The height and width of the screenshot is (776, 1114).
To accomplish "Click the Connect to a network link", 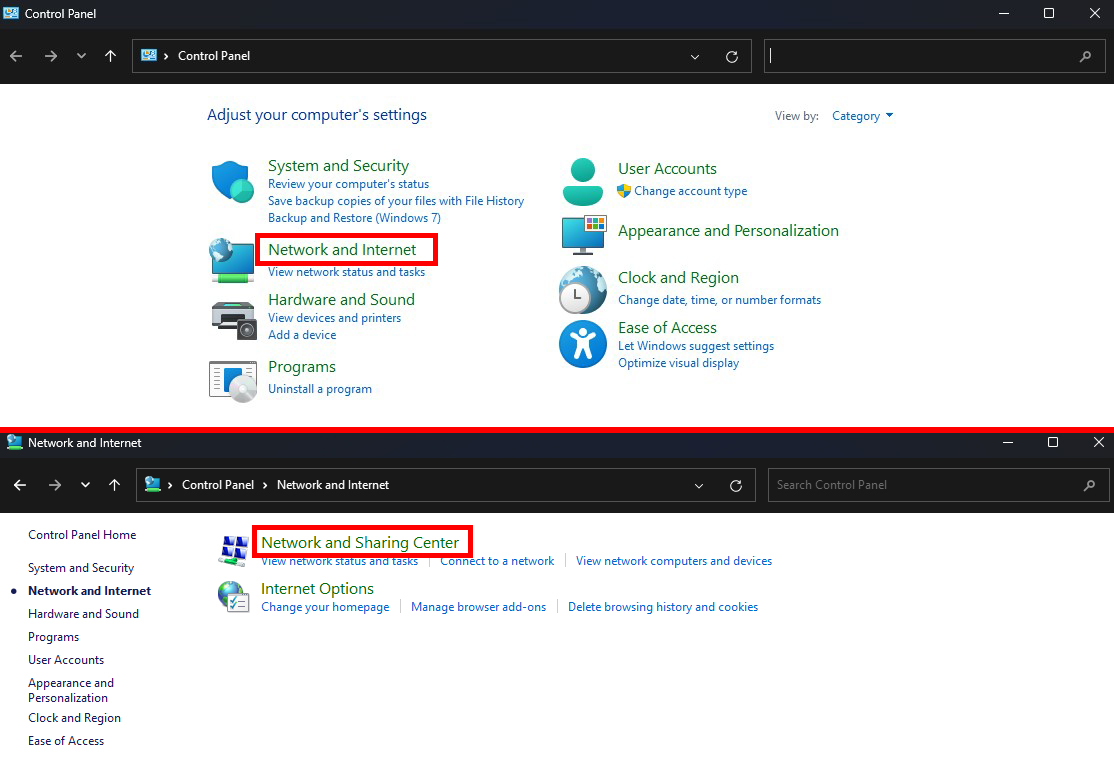I will point(497,561).
